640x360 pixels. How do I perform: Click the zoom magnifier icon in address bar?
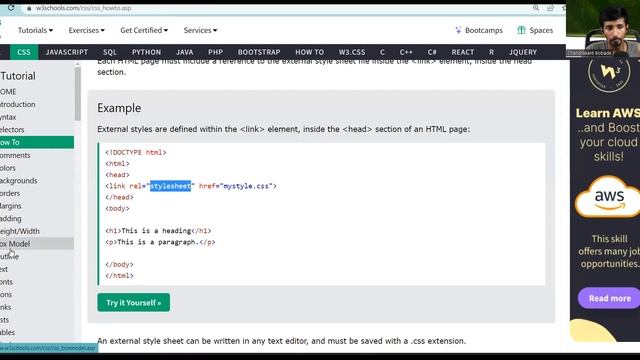click(536, 8)
